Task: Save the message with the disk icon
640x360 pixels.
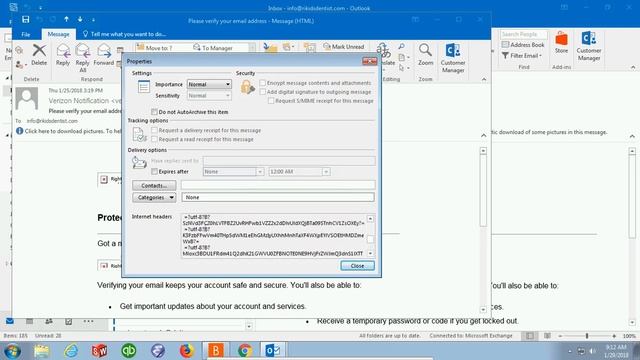Action: (x=25, y=20)
